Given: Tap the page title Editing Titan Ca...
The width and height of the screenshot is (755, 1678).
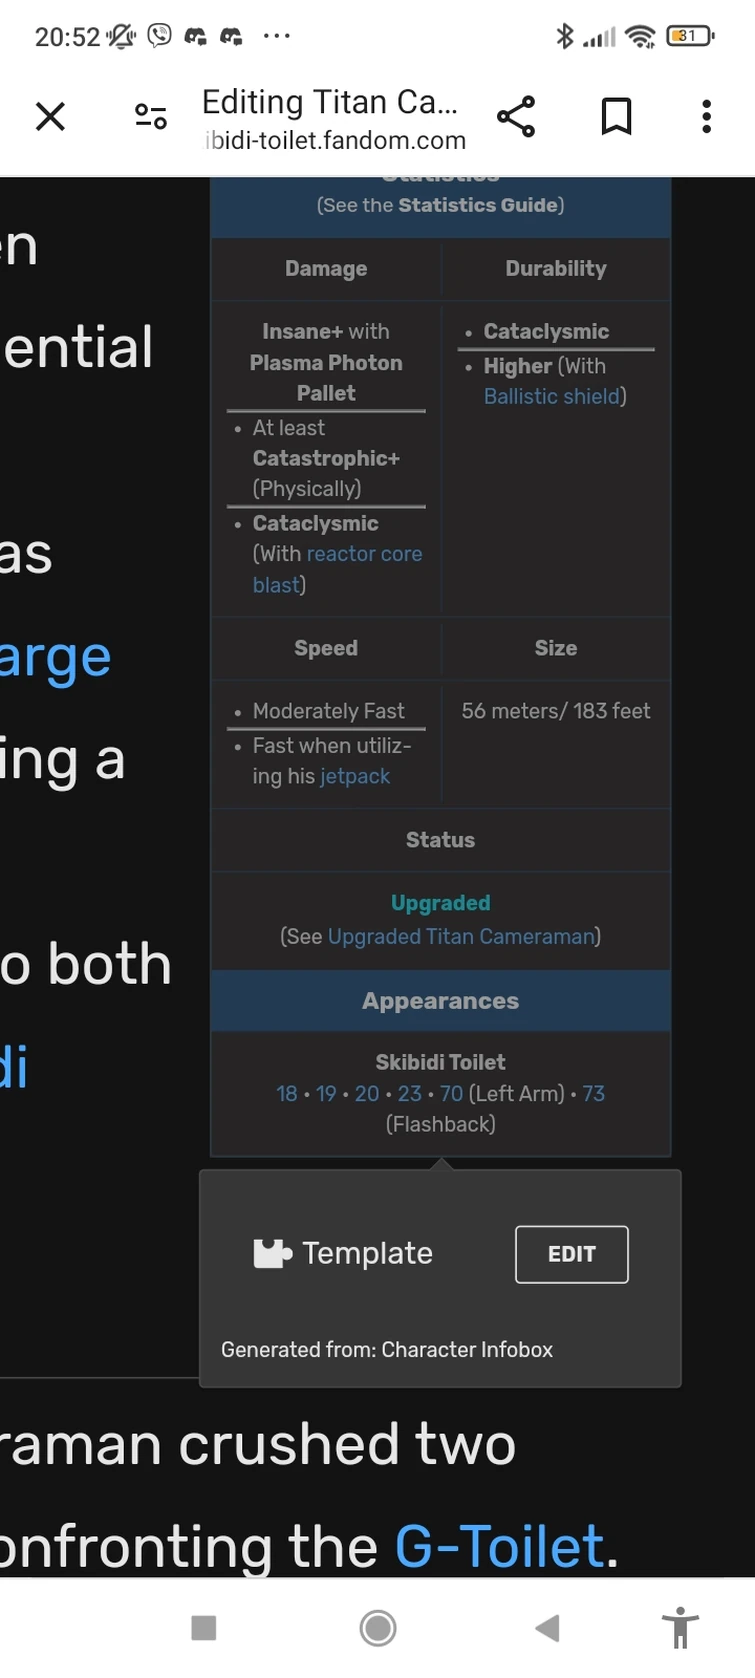Looking at the screenshot, I should point(330,101).
